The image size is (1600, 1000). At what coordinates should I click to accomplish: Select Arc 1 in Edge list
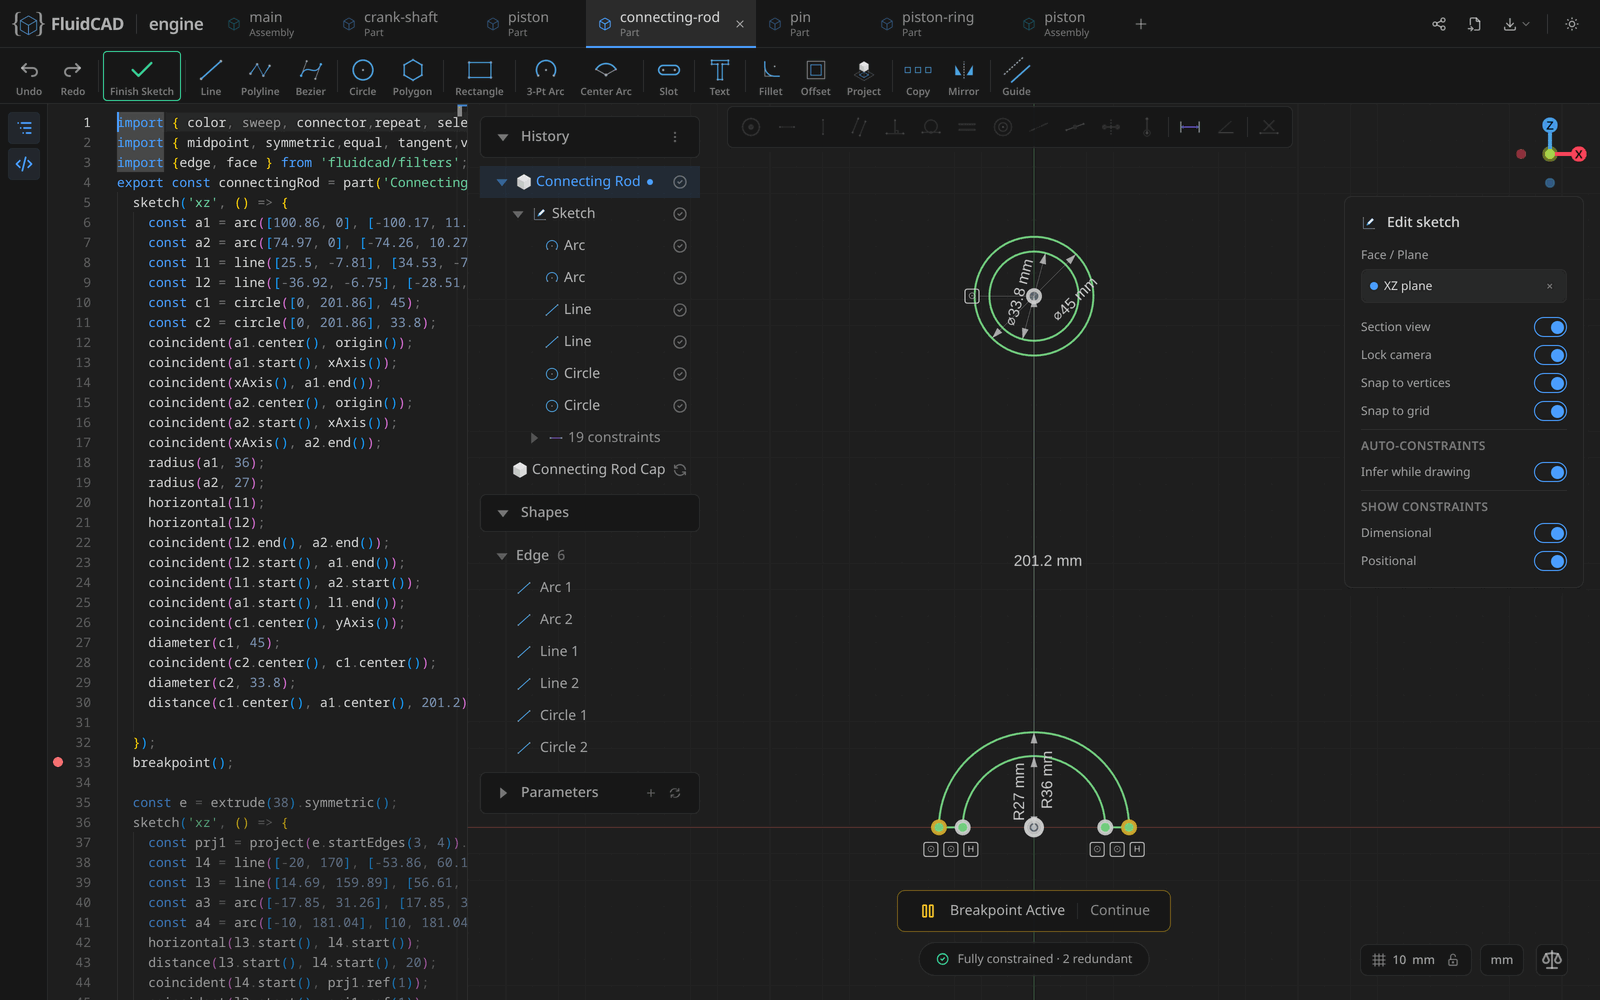[x=556, y=588]
